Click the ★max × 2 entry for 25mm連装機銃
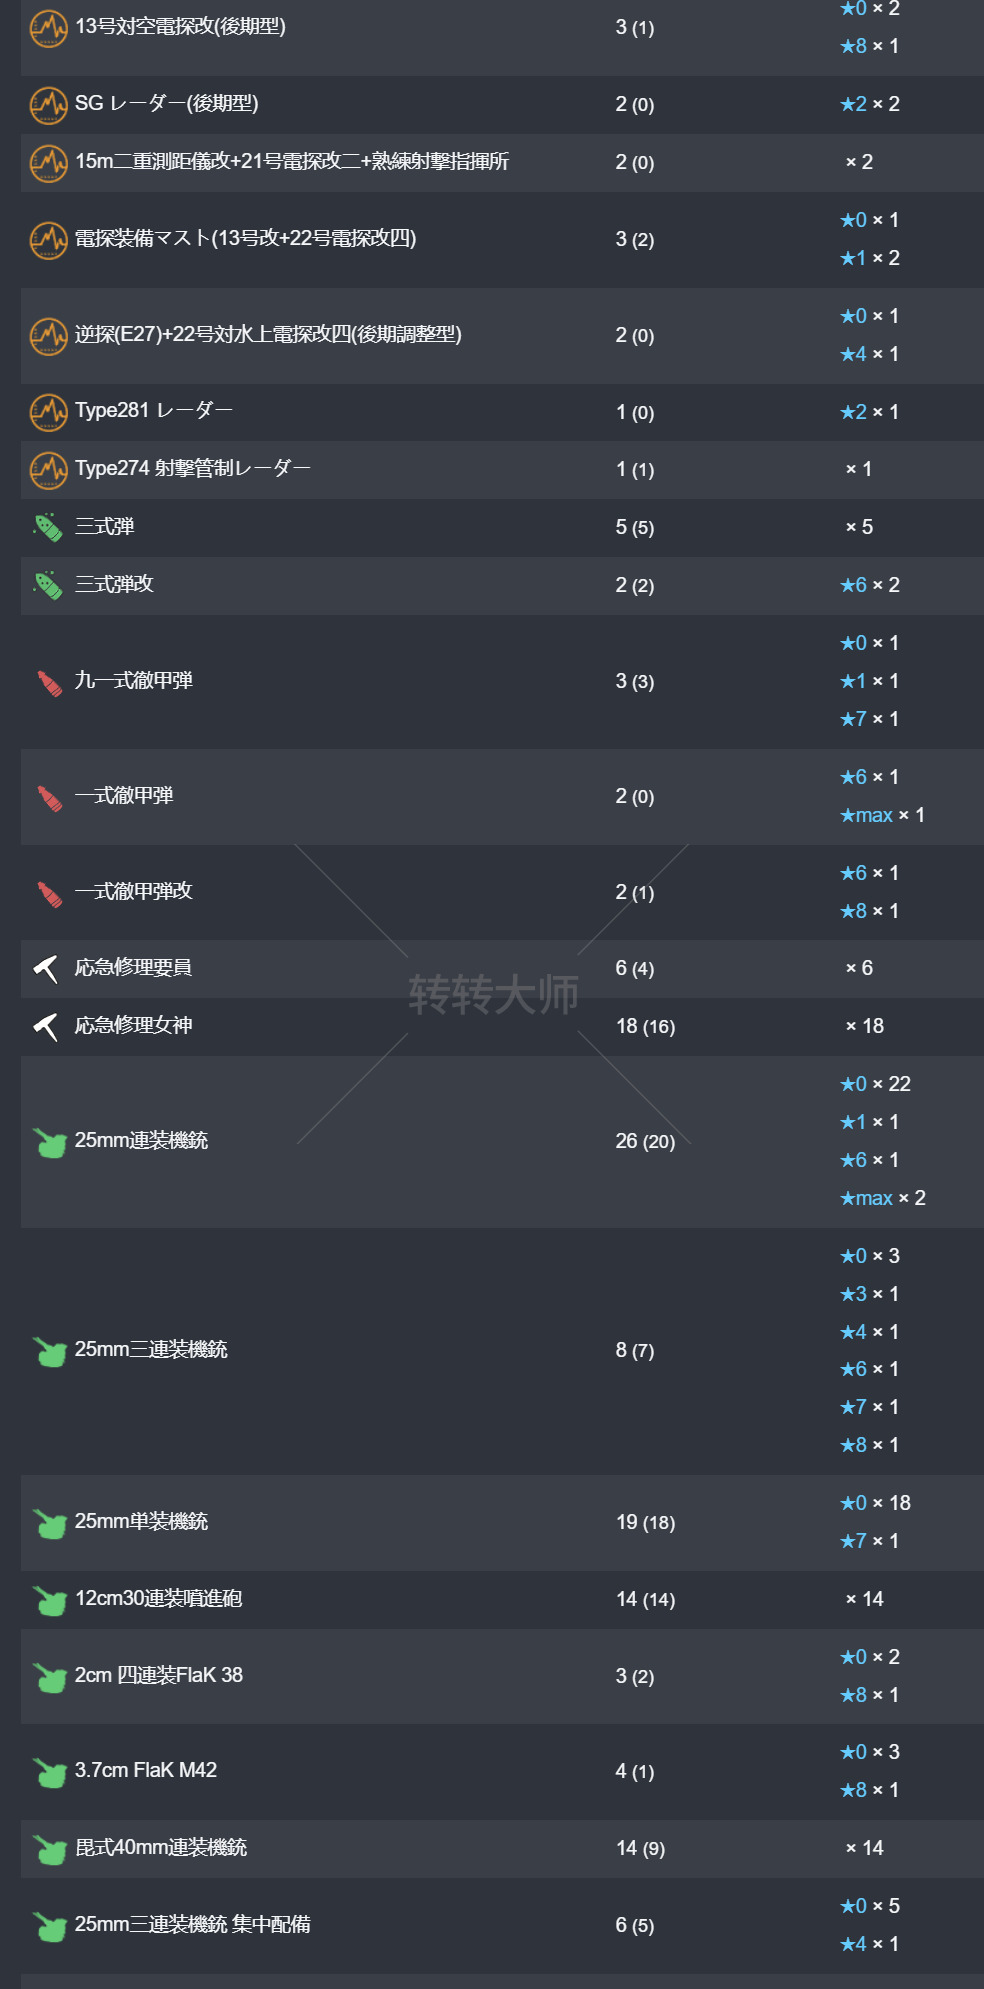Screen dimensions: 984x1989 click(882, 1198)
